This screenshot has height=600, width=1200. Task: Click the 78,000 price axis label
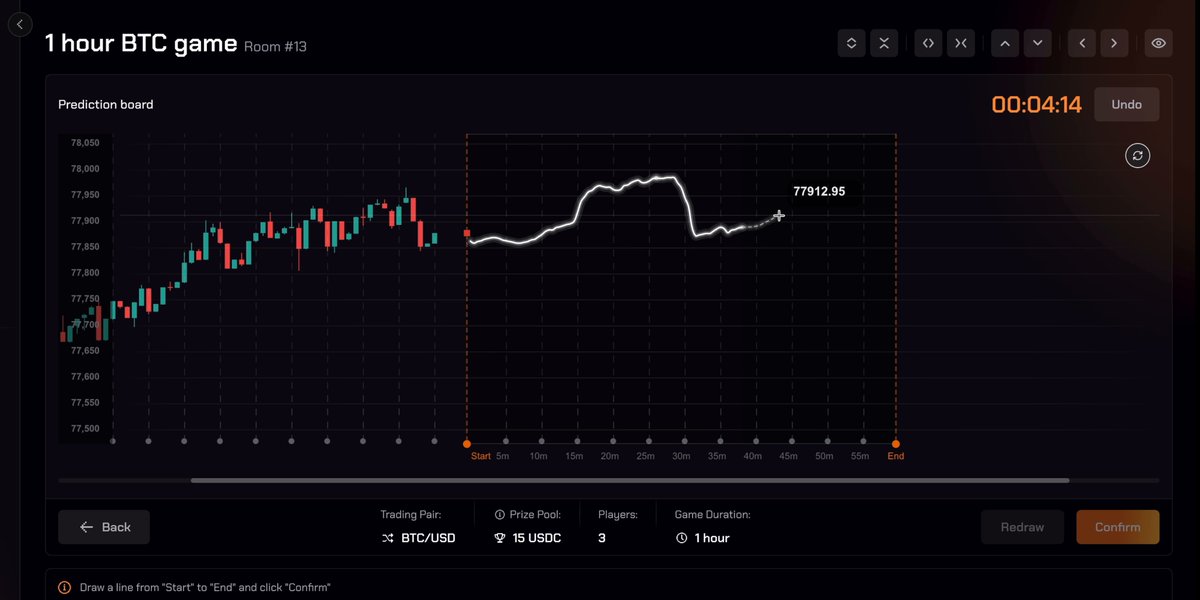coord(84,169)
